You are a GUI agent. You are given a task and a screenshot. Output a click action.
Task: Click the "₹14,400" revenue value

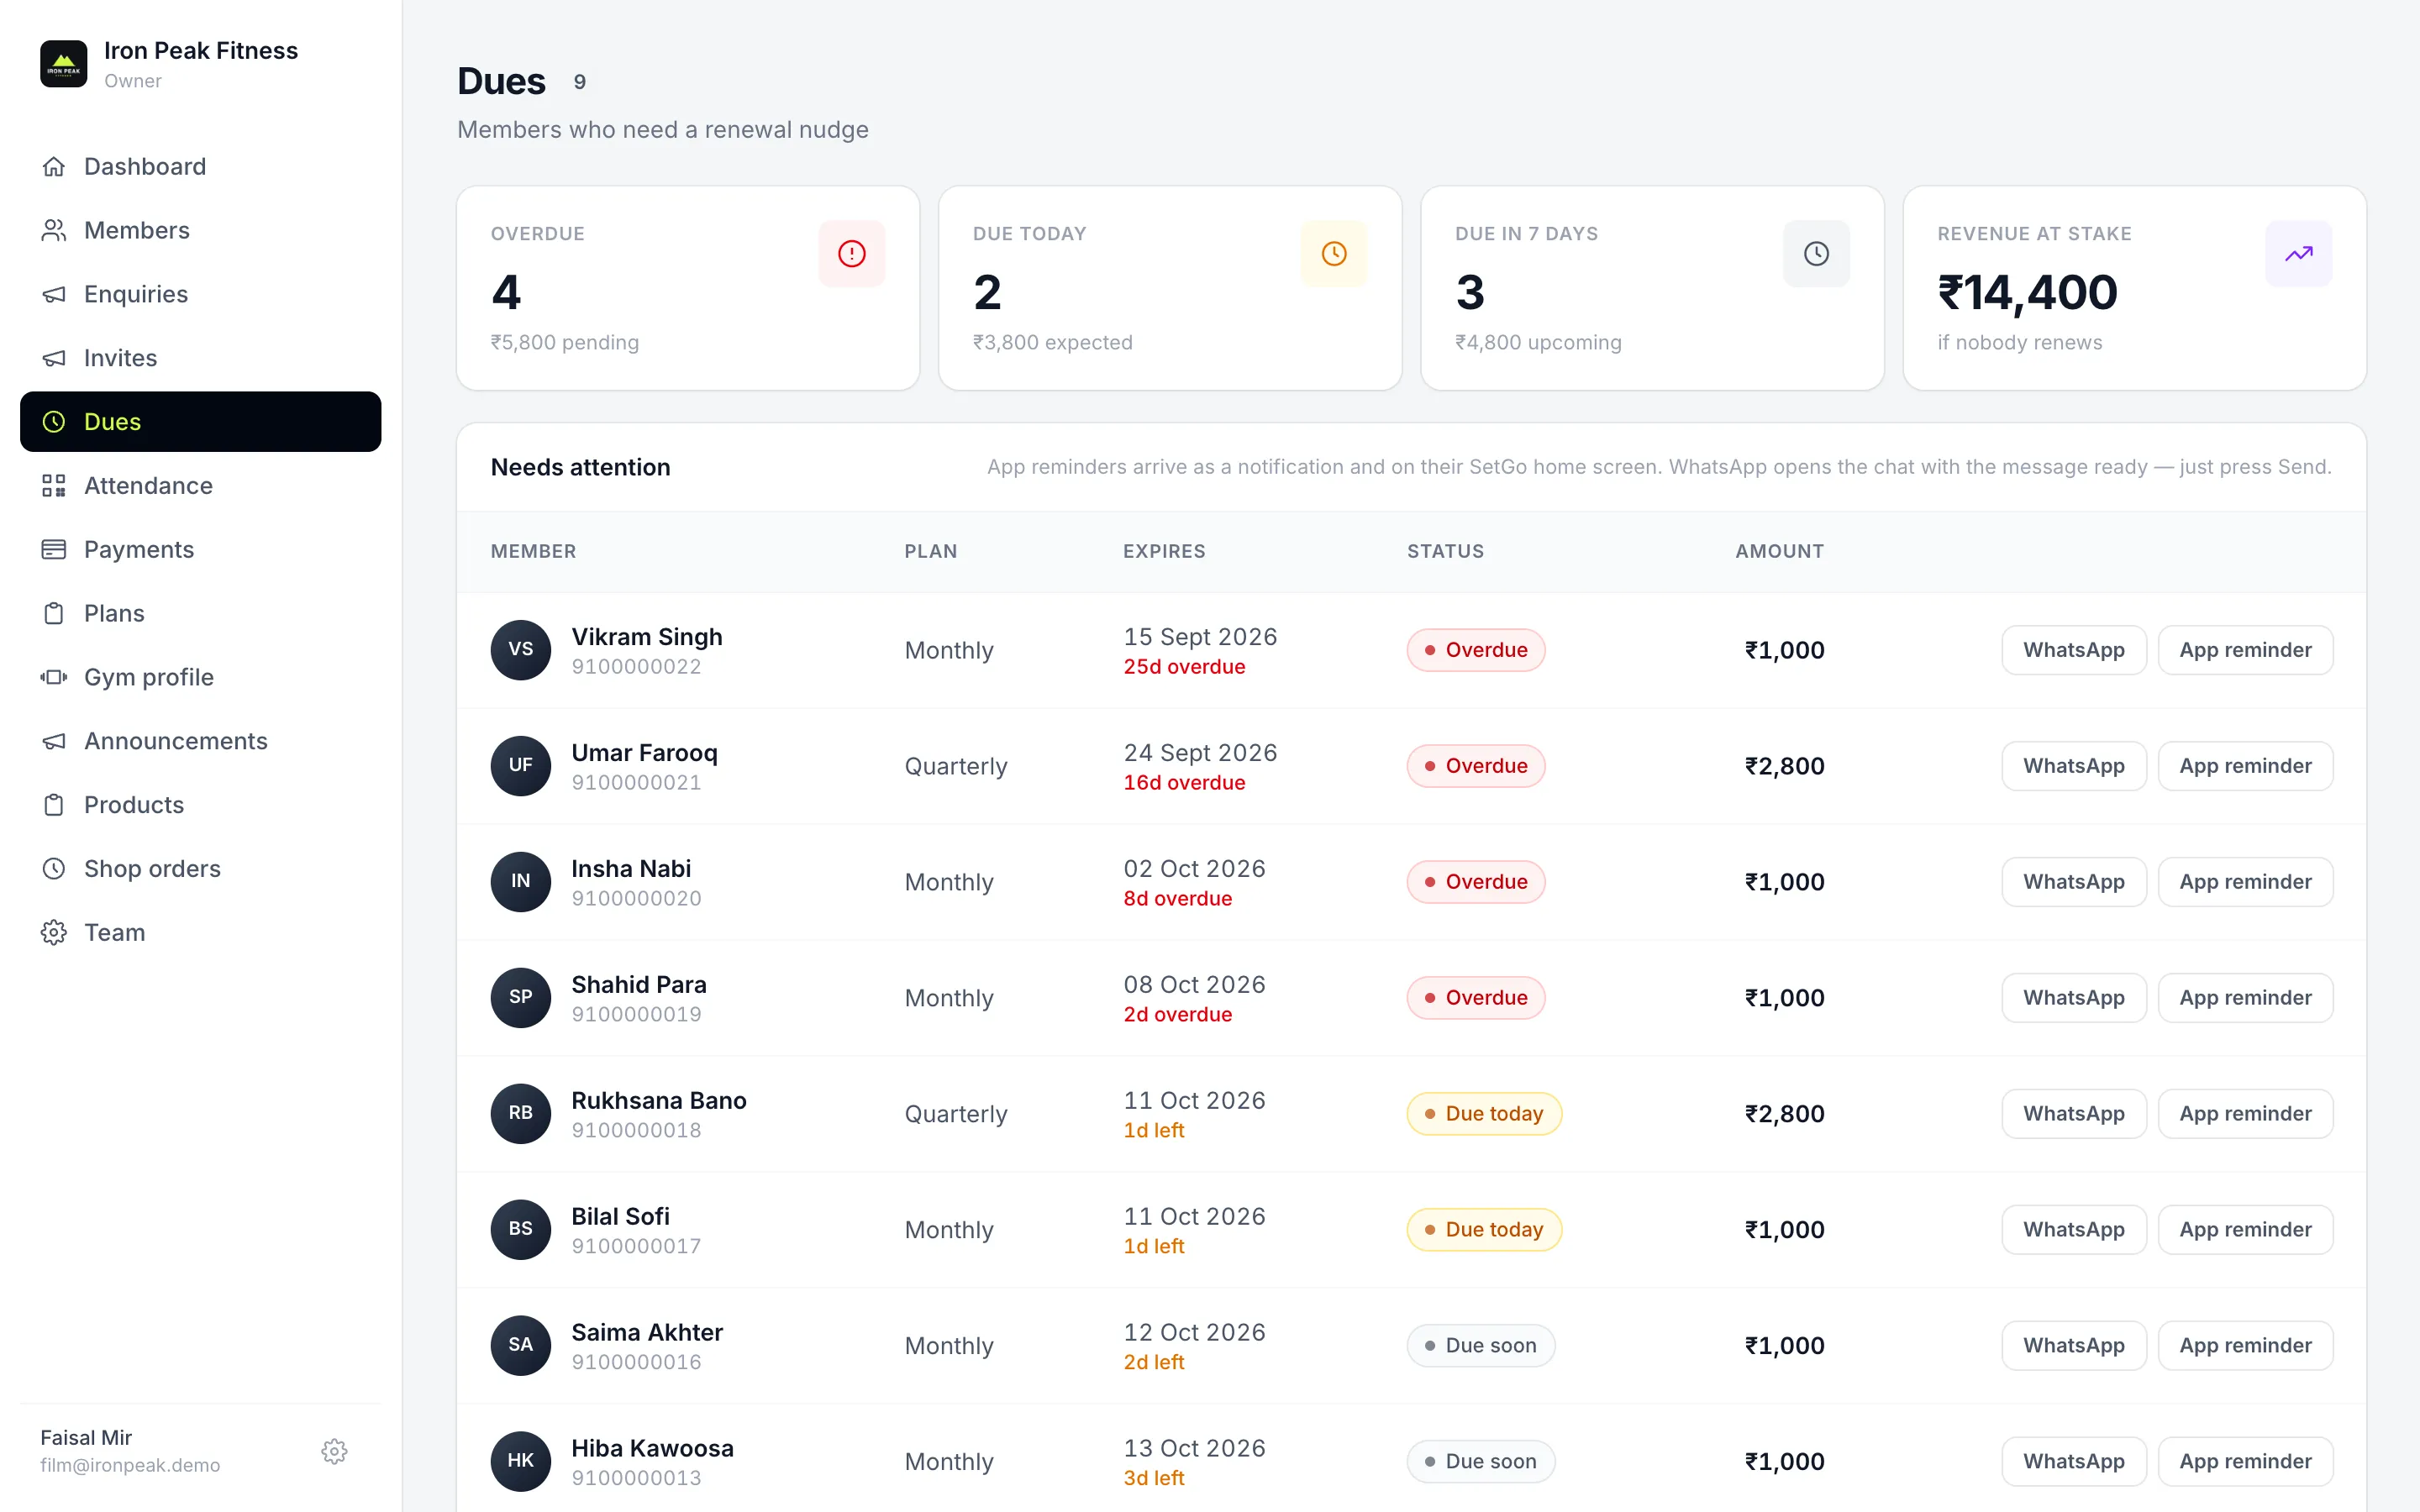[x=2027, y=292]
